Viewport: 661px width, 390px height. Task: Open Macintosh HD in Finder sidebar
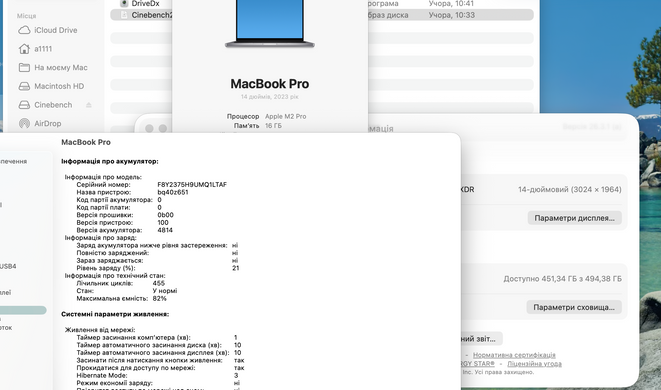51,86
